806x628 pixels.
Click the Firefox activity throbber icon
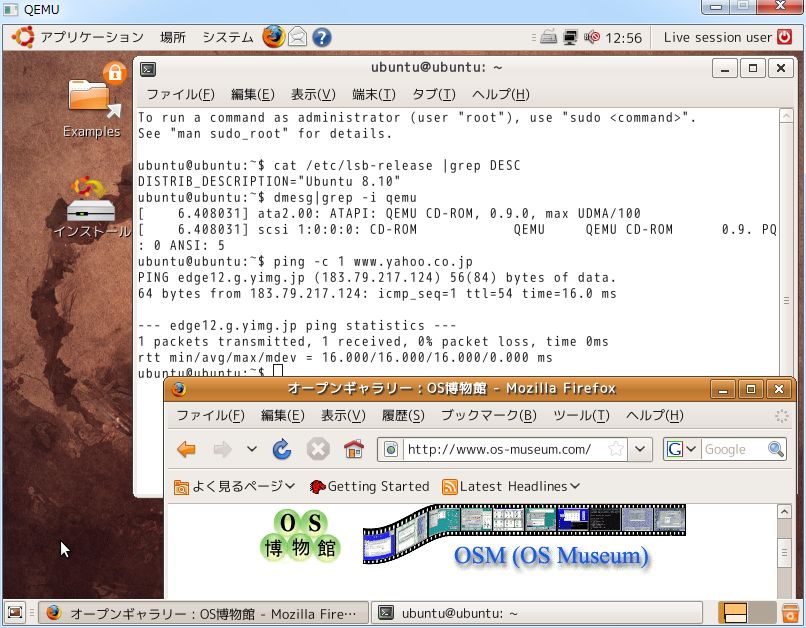pos(781,416)
